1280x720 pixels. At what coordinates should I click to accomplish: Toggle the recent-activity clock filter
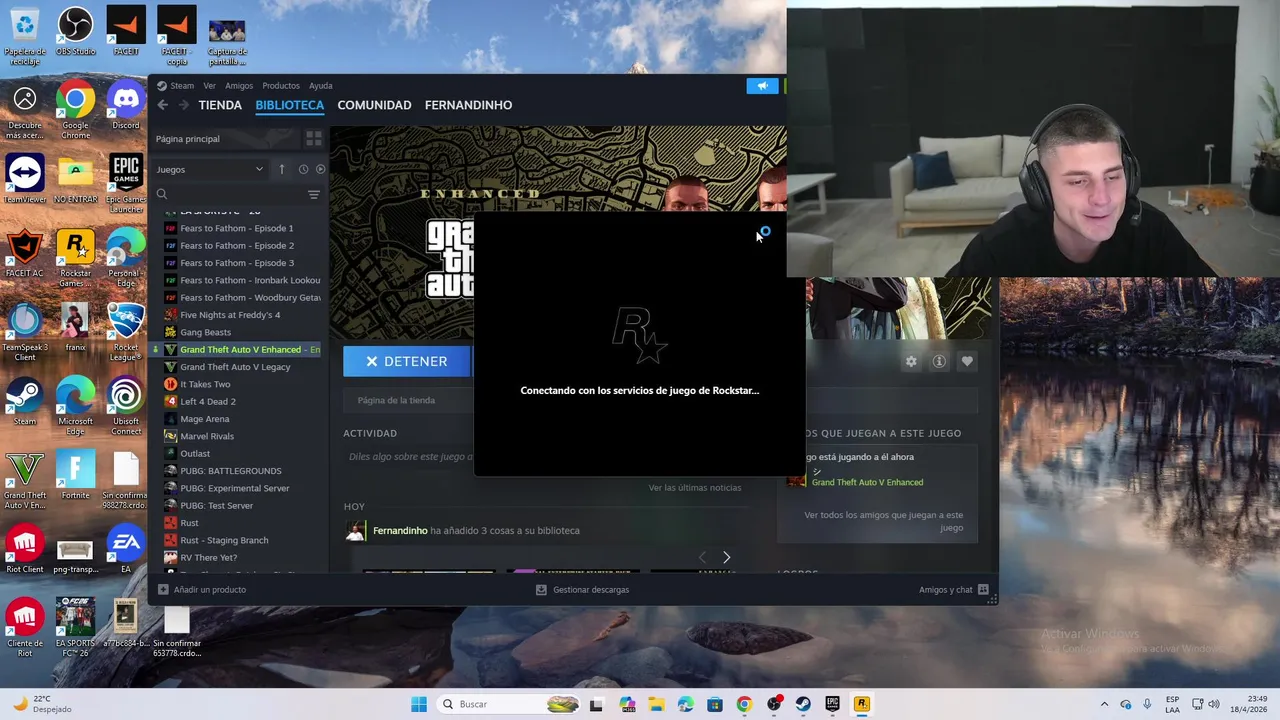coord(303,169)
